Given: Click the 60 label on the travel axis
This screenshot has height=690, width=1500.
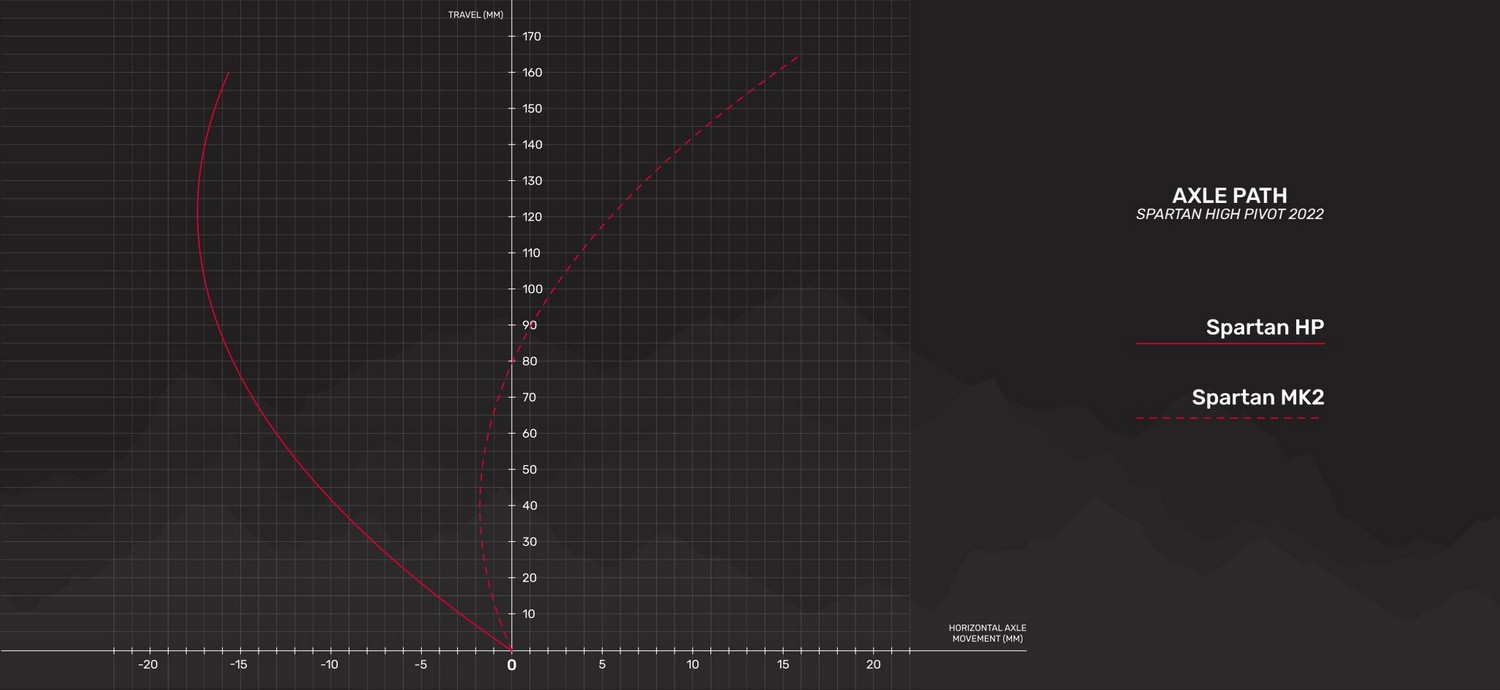Looking at the screenshot, I should pos(530,433).
